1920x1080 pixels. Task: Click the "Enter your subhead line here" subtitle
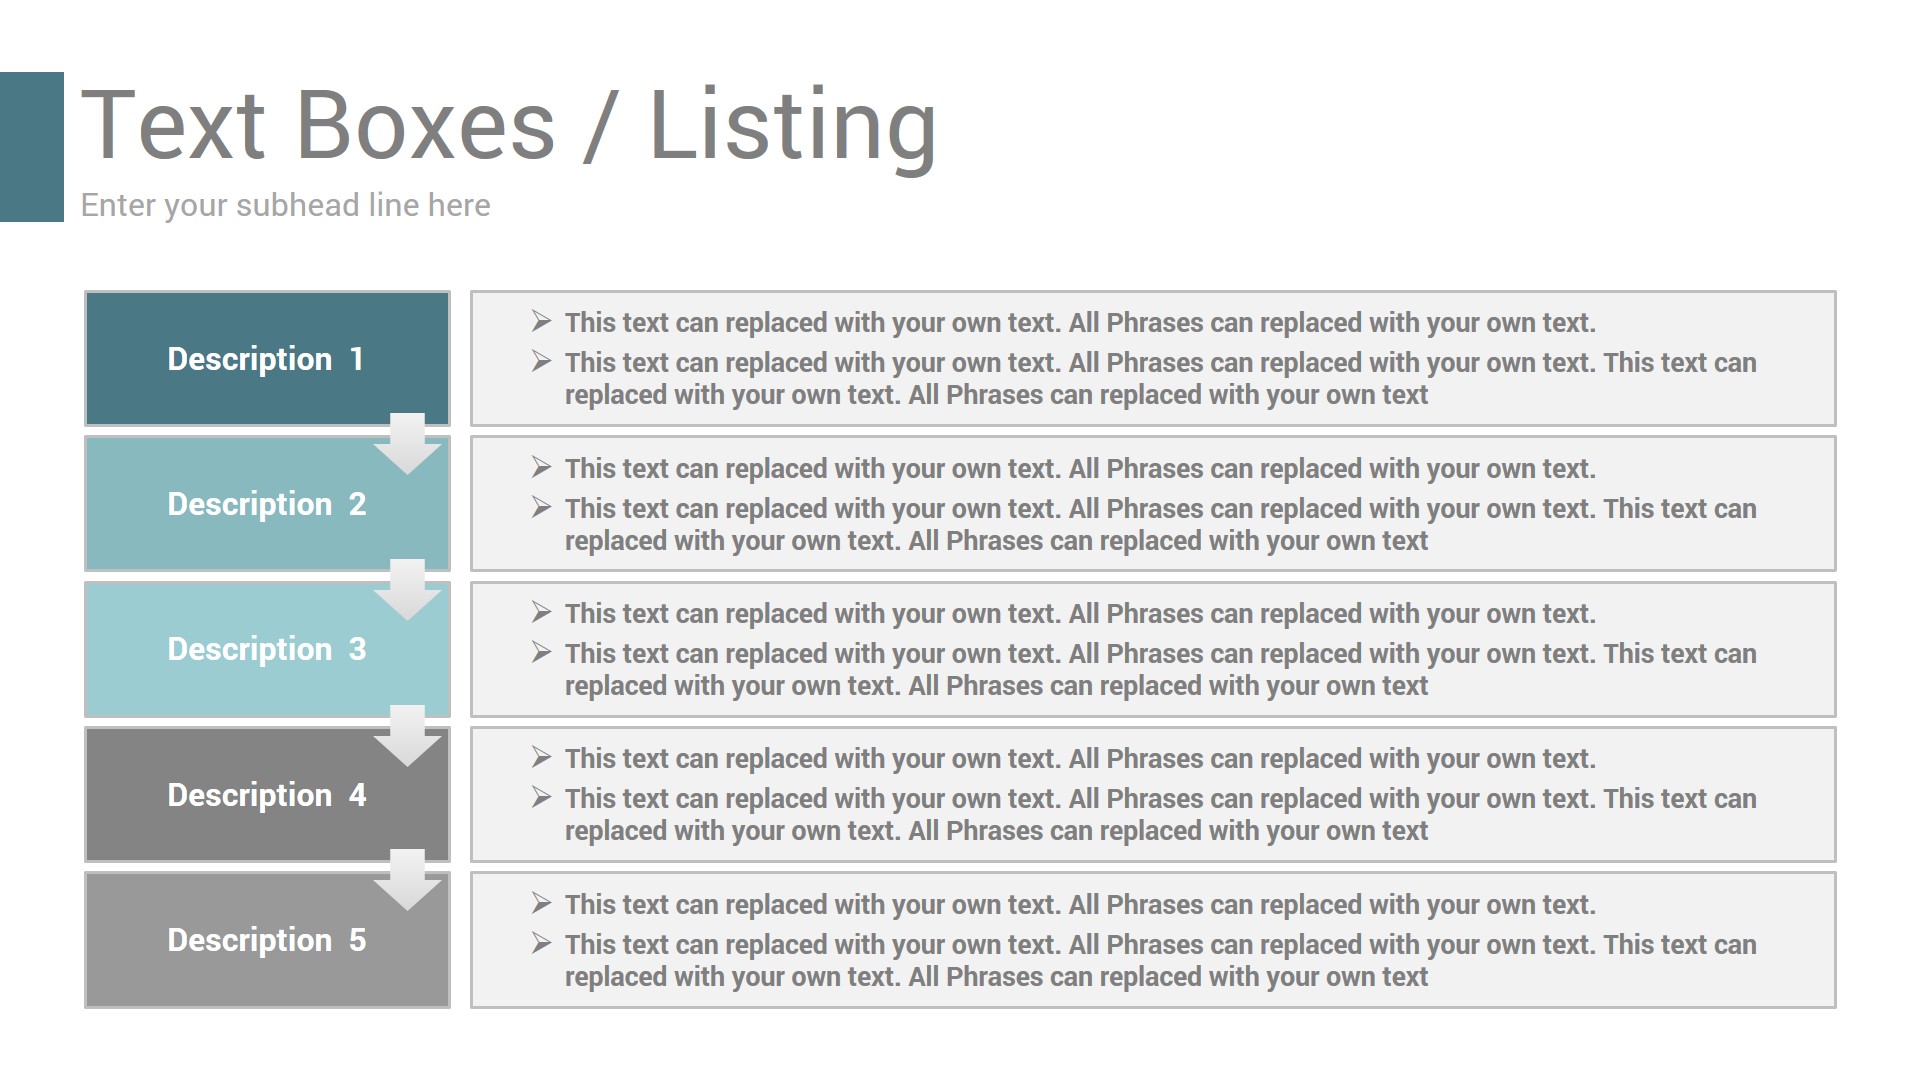point(285,205)
